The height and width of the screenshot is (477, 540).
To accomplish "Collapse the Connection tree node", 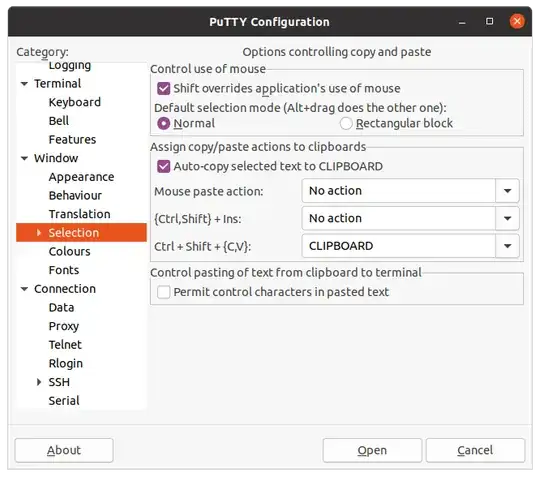I will pyautogui.click(x=24, y=289).
